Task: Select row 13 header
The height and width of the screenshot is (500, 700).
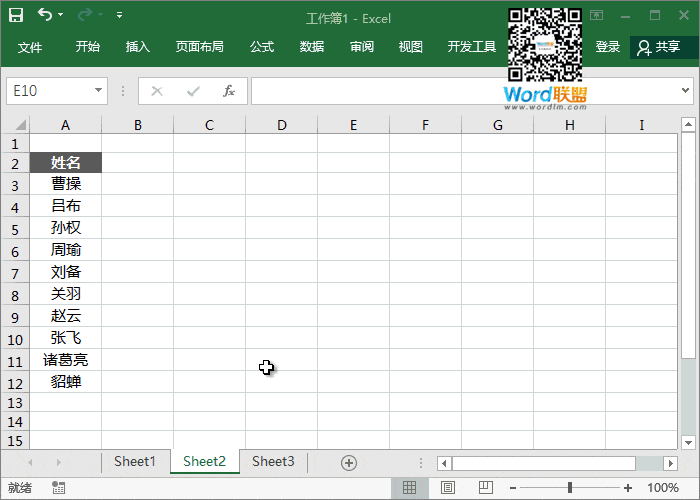Action: (15, 403)
